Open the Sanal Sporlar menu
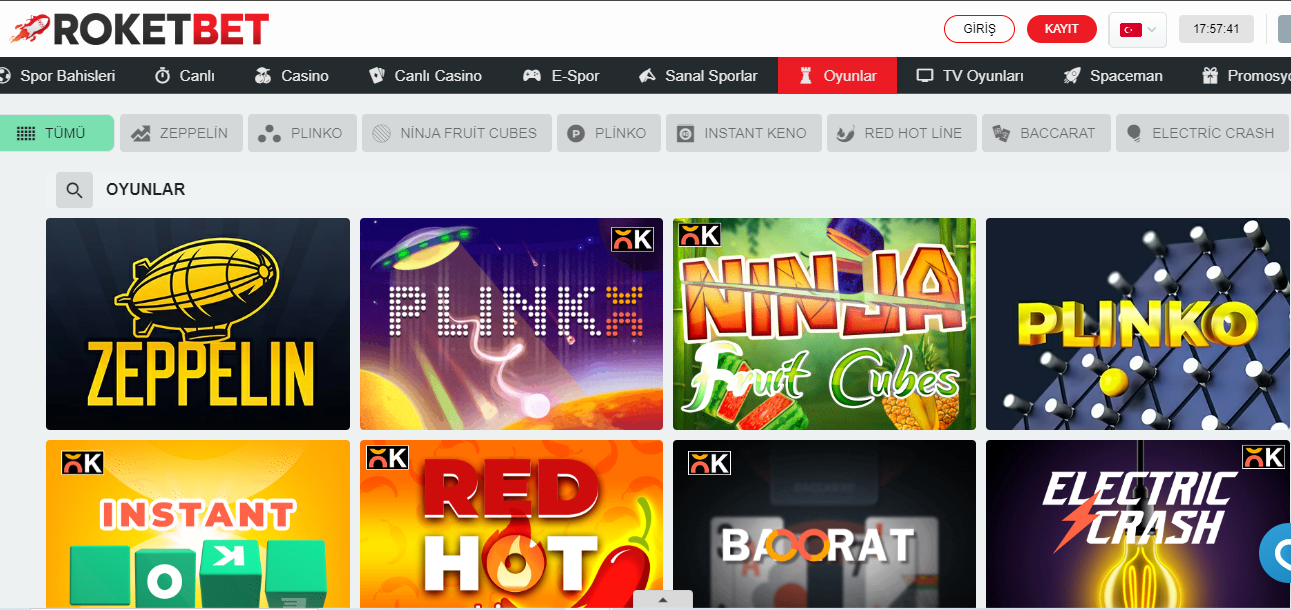 click(697, 76)
